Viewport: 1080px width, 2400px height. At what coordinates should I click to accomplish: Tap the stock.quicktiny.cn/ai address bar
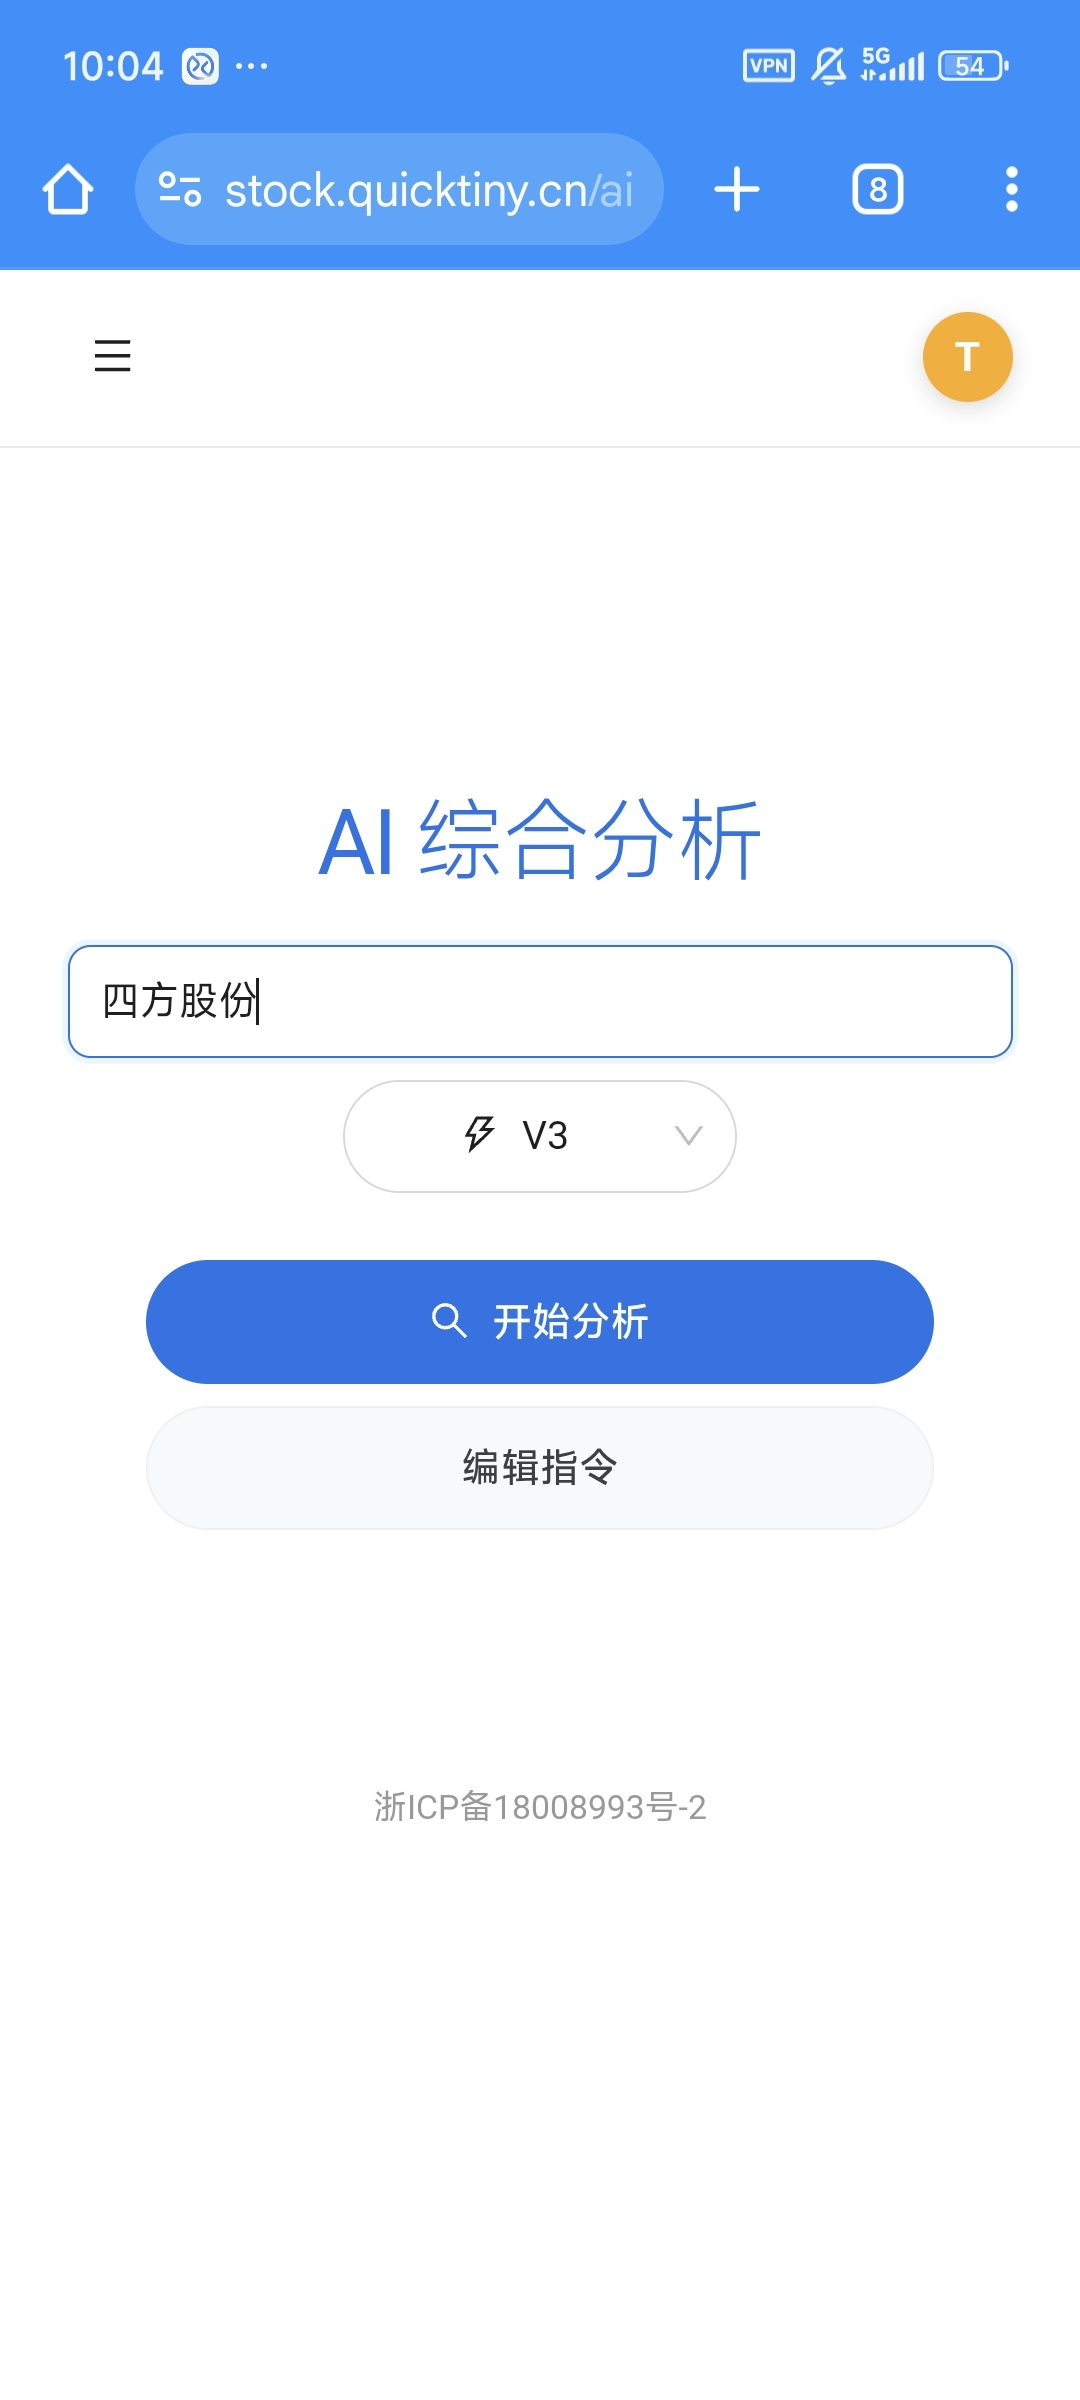(x=399, y=190)
